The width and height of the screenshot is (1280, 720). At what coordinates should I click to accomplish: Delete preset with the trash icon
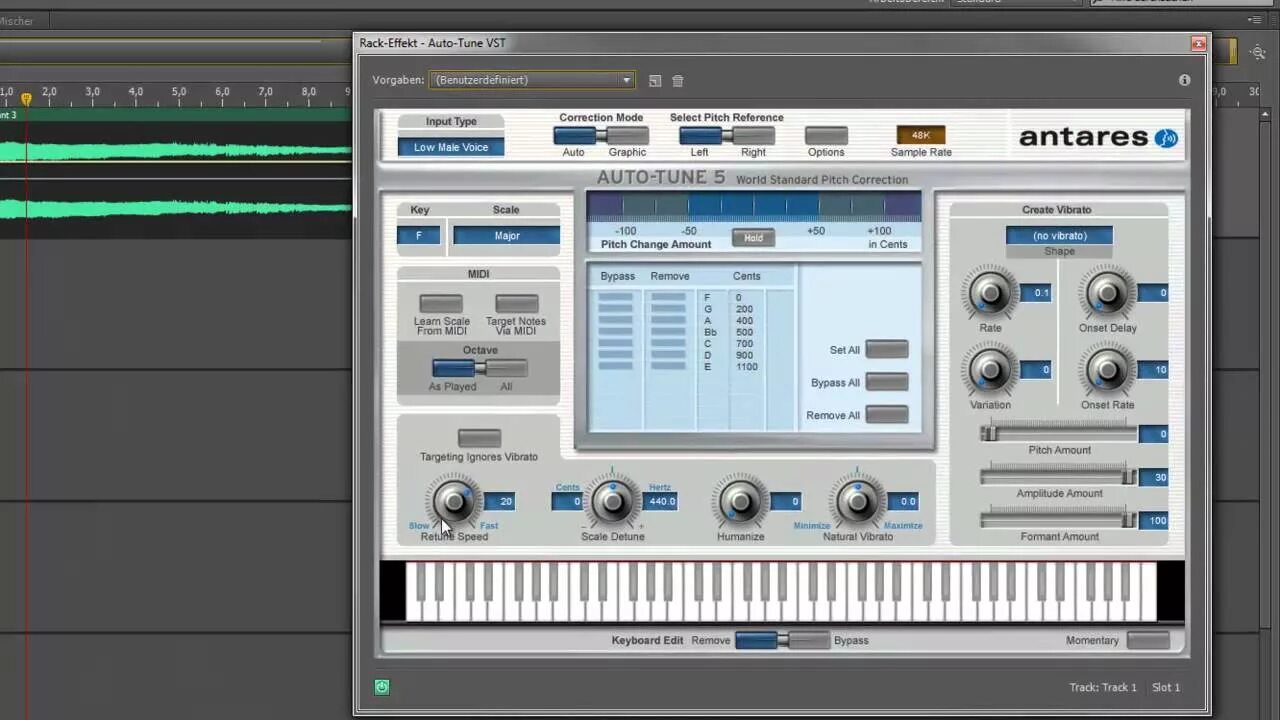(677, 81)
